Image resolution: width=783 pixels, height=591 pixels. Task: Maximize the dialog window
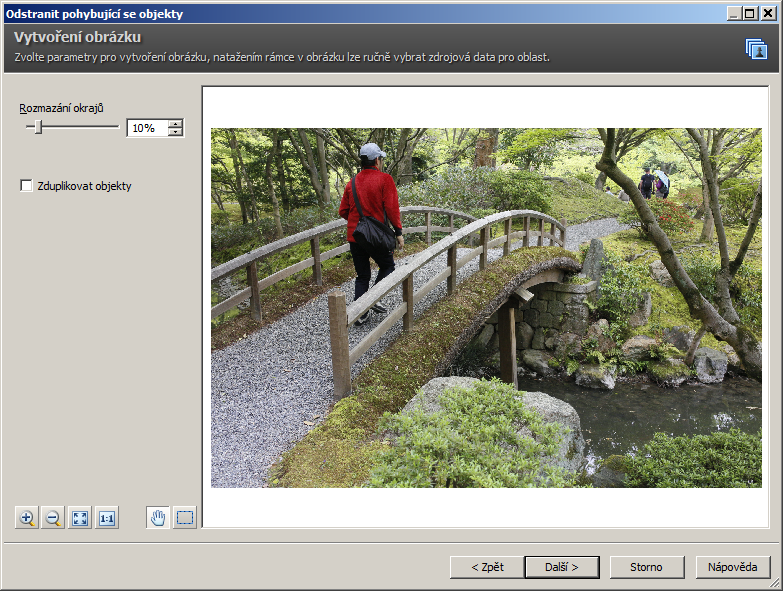(x=750, y=13)
